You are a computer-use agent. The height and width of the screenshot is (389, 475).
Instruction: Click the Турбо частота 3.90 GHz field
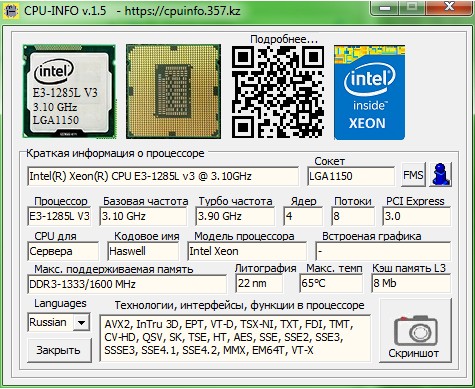click(235, 216)
